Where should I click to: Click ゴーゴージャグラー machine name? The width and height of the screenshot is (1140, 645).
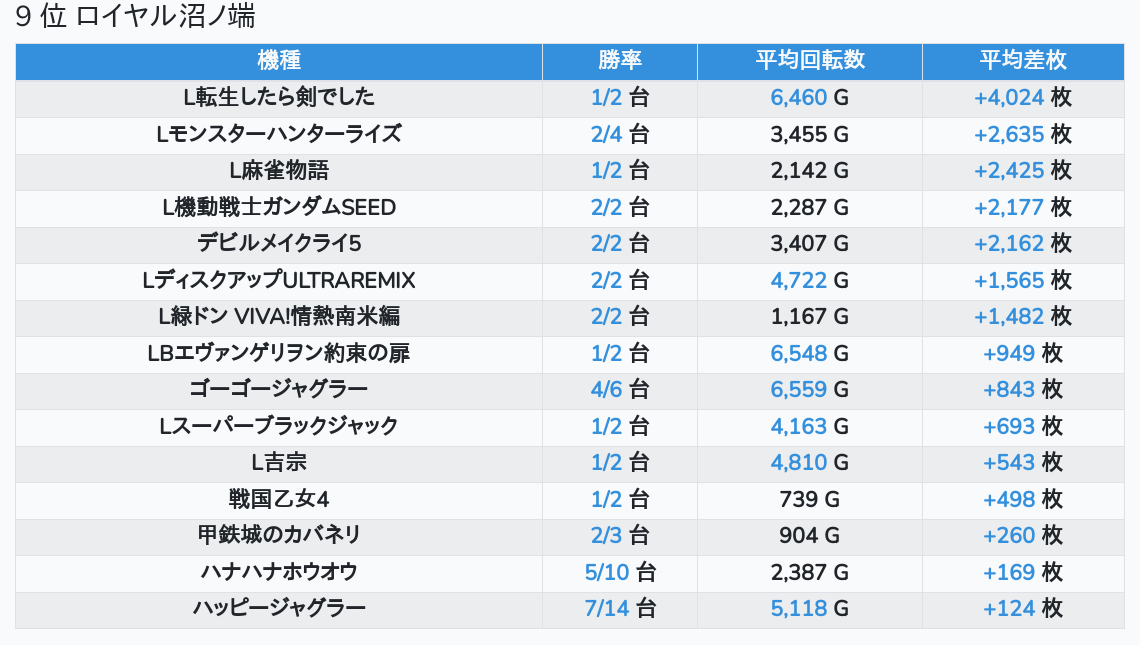coord(279,389)
